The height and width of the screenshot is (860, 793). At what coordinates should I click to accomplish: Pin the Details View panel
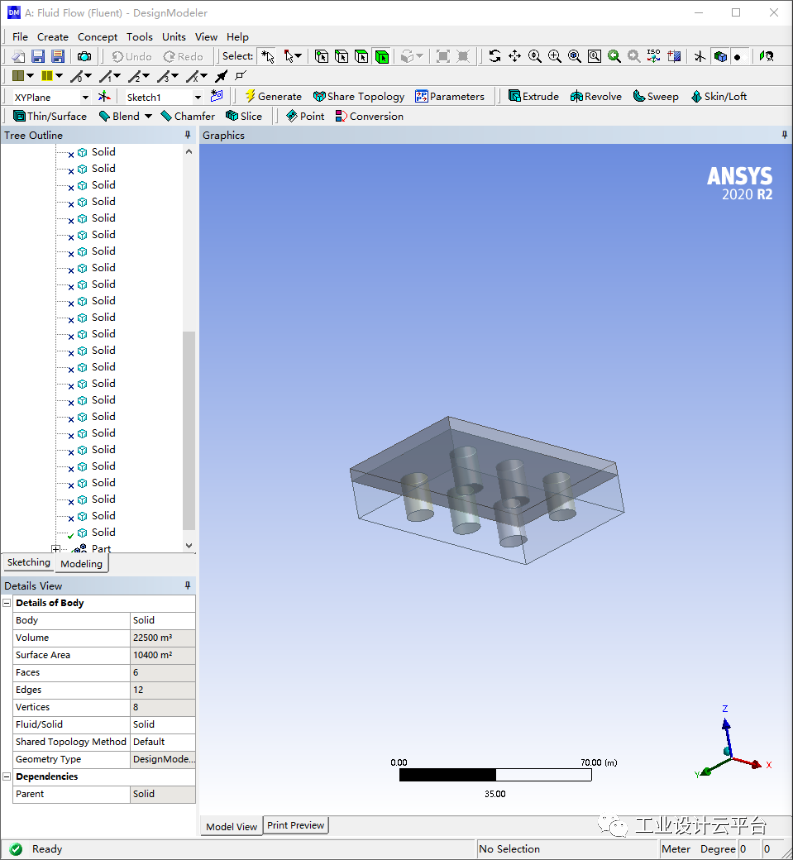point(188,585)
